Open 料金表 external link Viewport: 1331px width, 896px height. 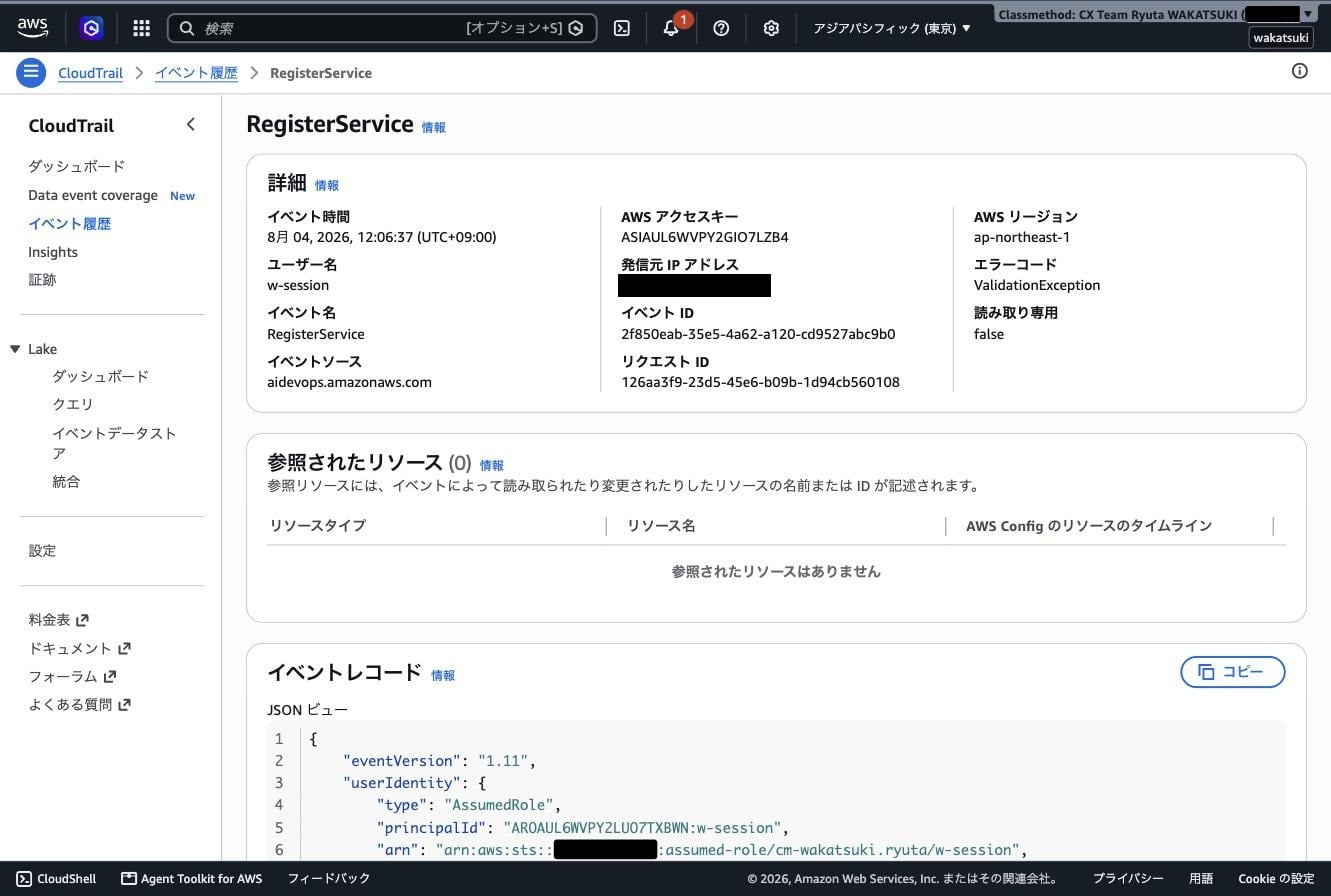(x=58, y=620)
